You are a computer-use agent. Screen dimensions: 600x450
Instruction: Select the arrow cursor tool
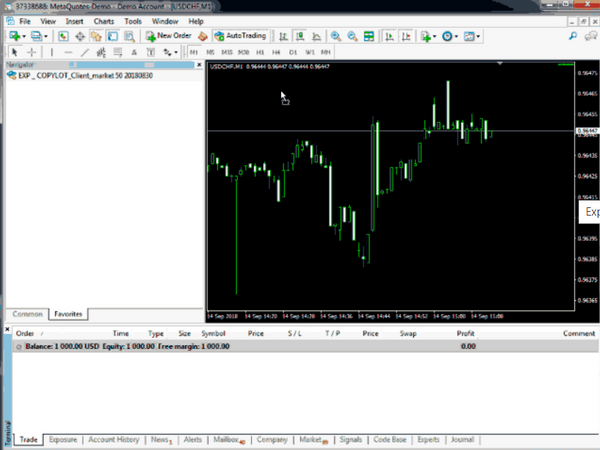13,51
